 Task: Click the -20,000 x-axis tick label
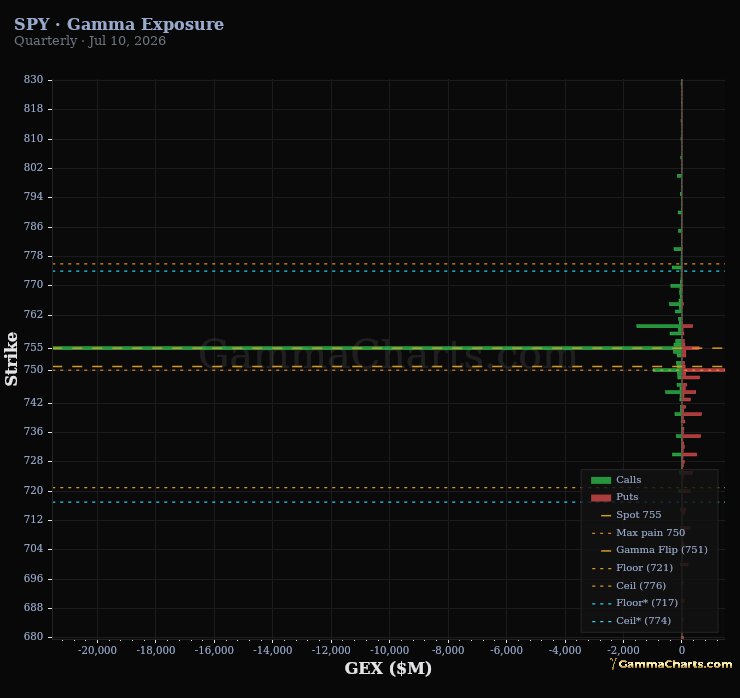(97, 650)
